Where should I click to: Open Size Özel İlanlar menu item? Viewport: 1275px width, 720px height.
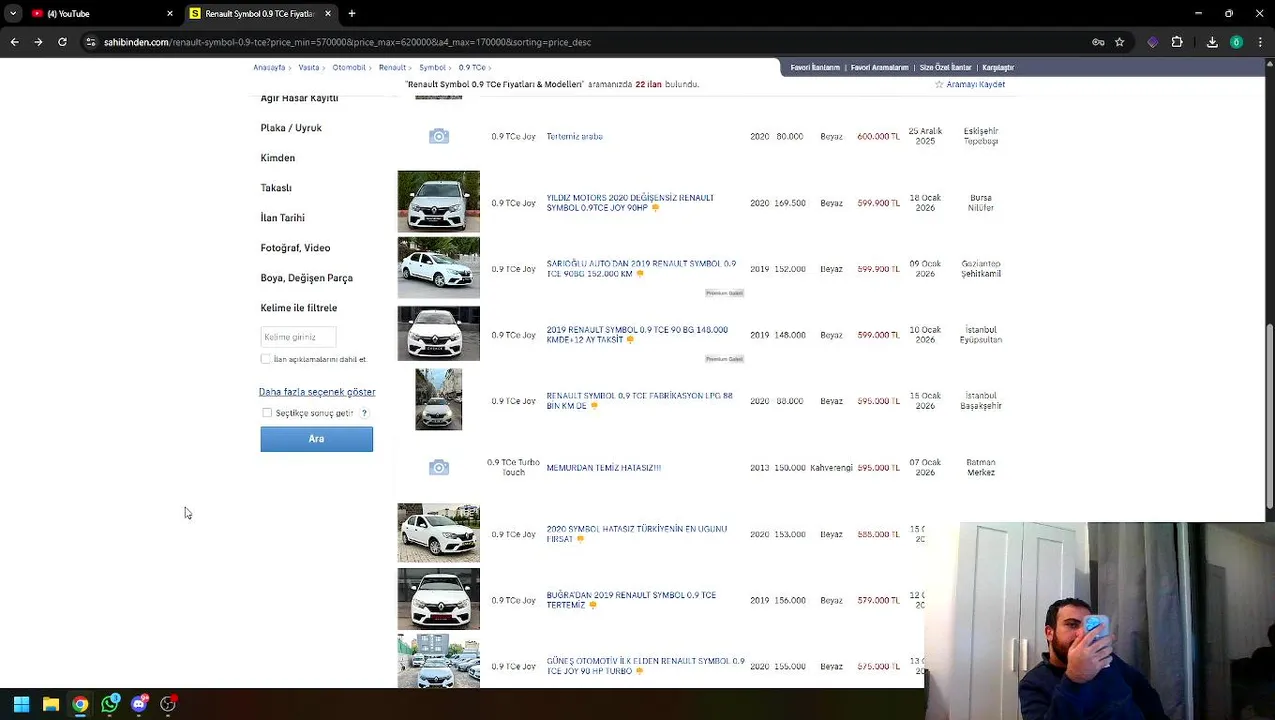945,68
